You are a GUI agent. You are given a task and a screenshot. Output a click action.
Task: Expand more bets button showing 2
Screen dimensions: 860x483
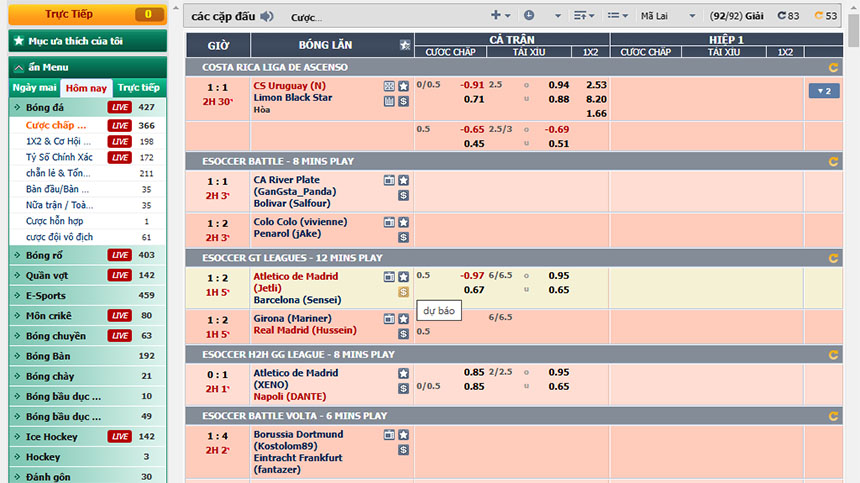pos(824,91)
